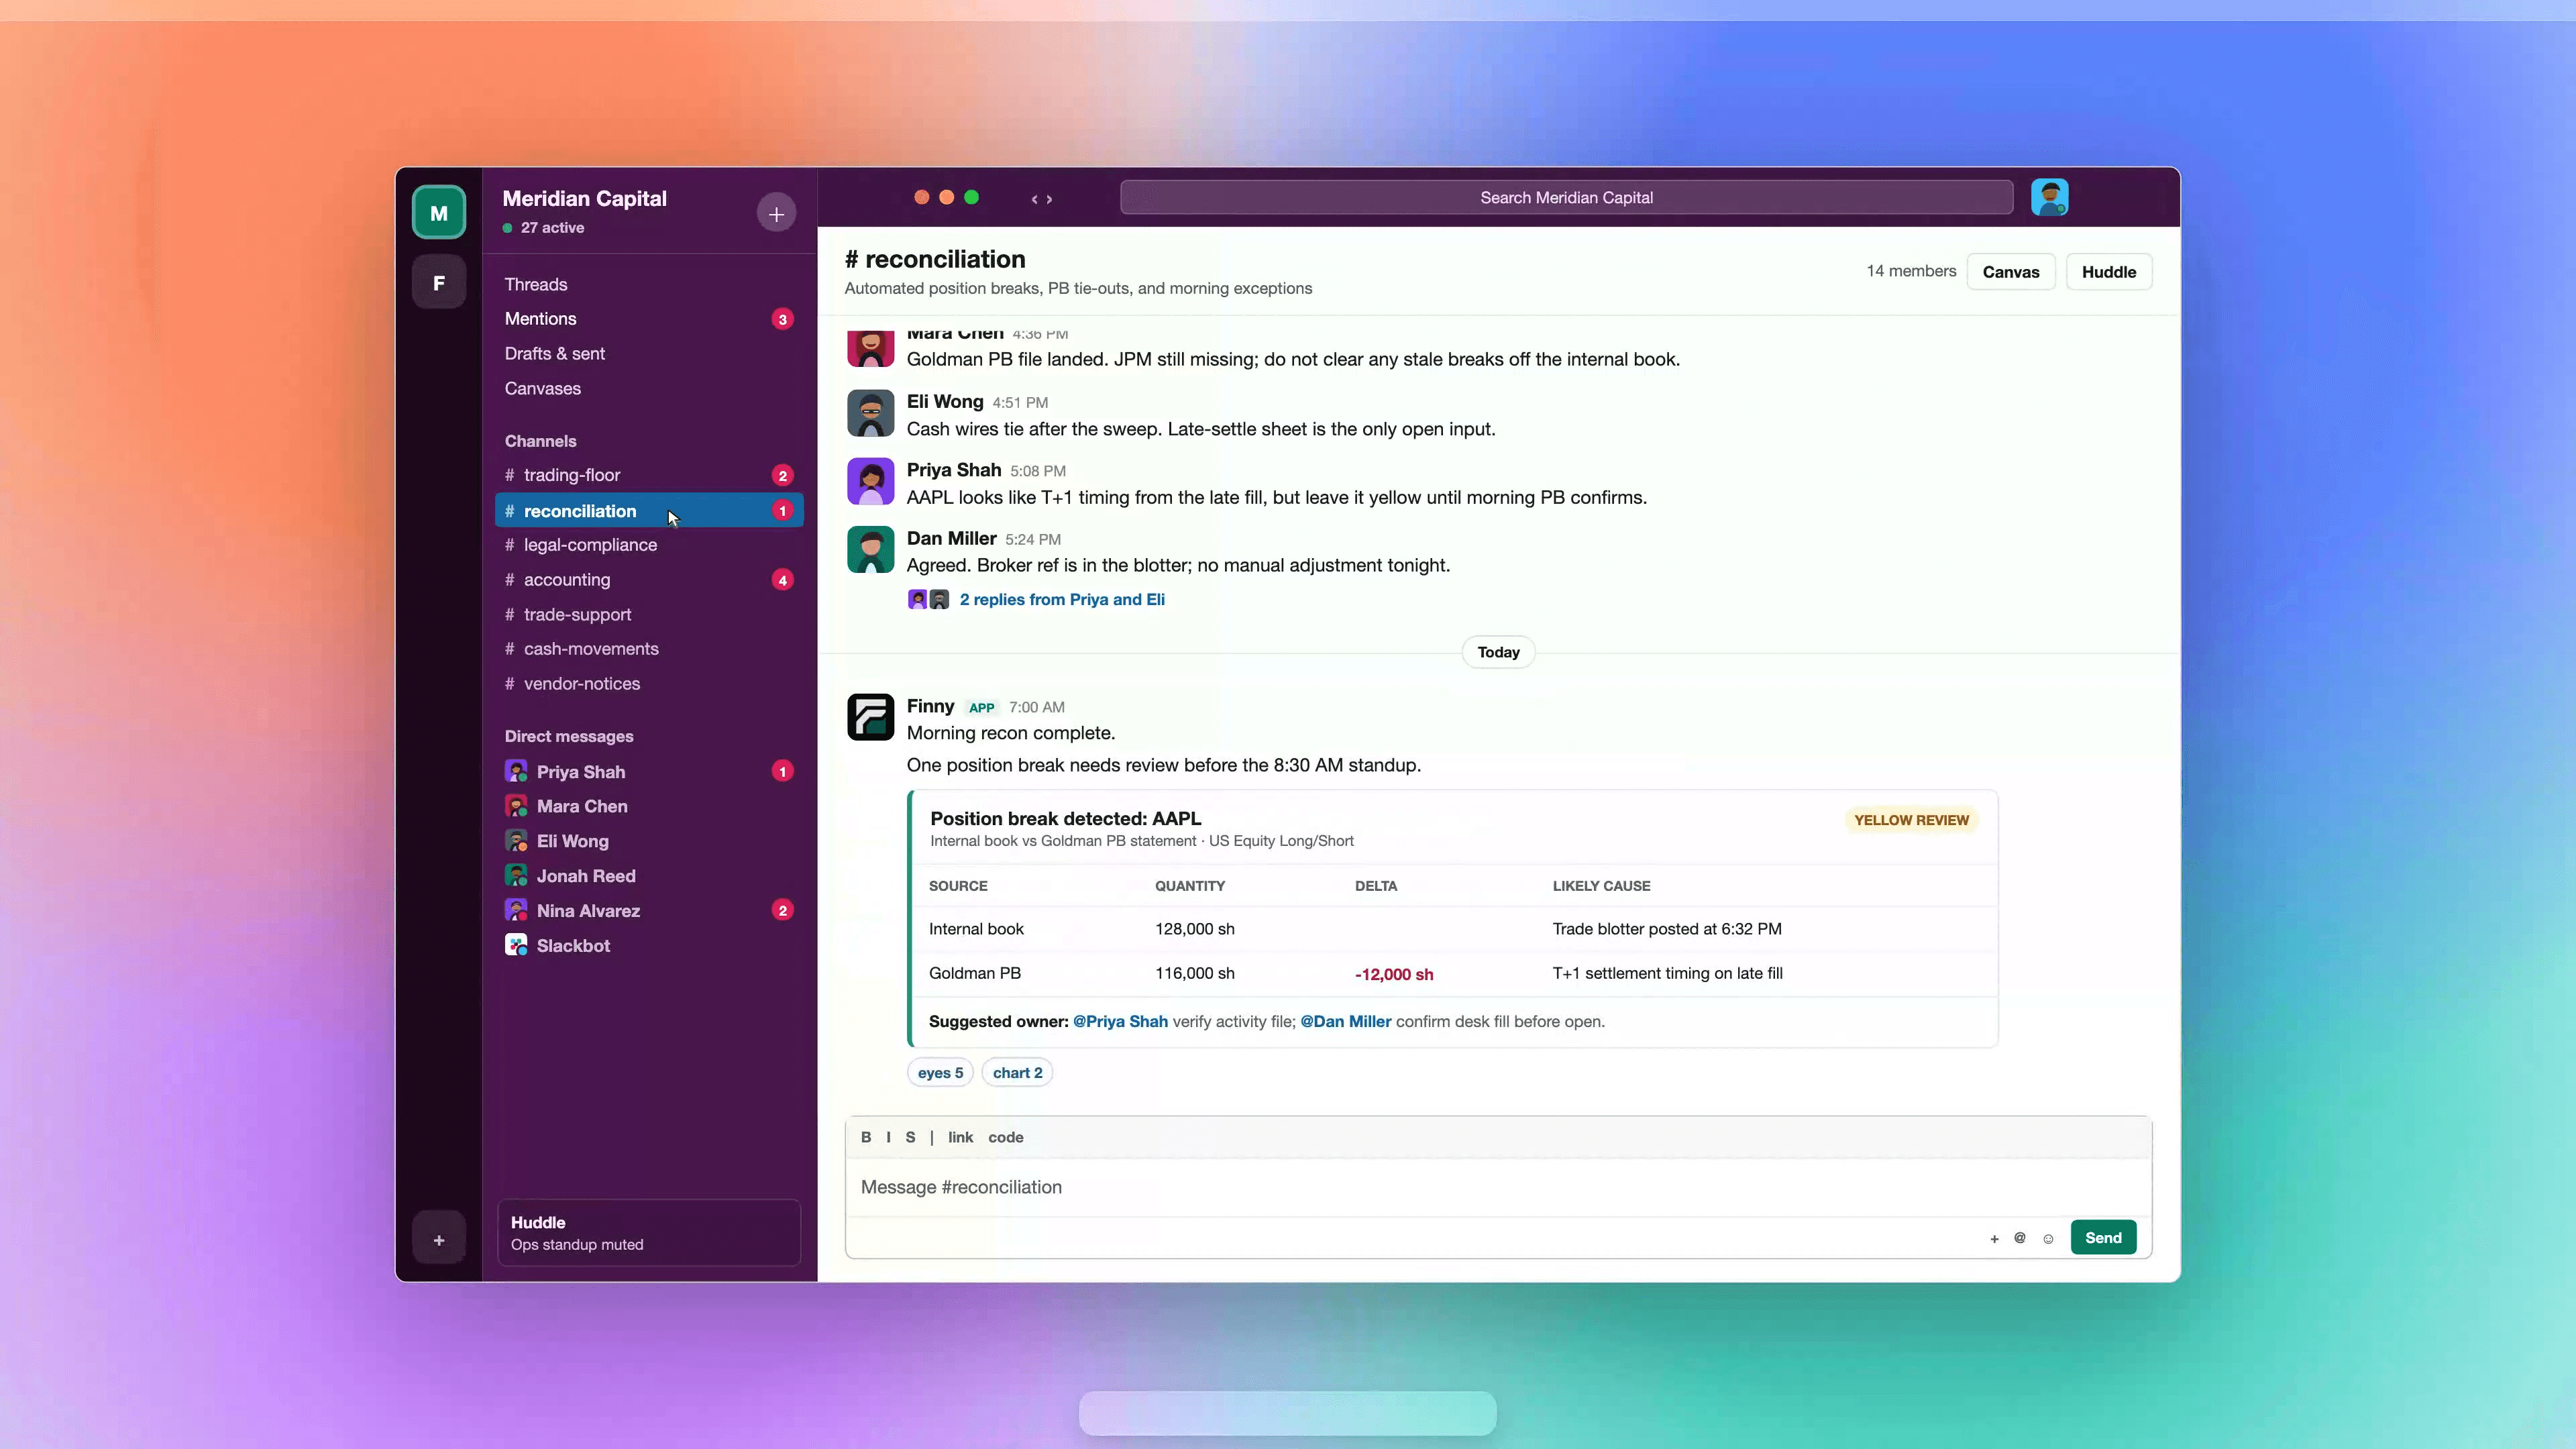Open Drafts & sent

pyautogui.click(x=555, y=353)
